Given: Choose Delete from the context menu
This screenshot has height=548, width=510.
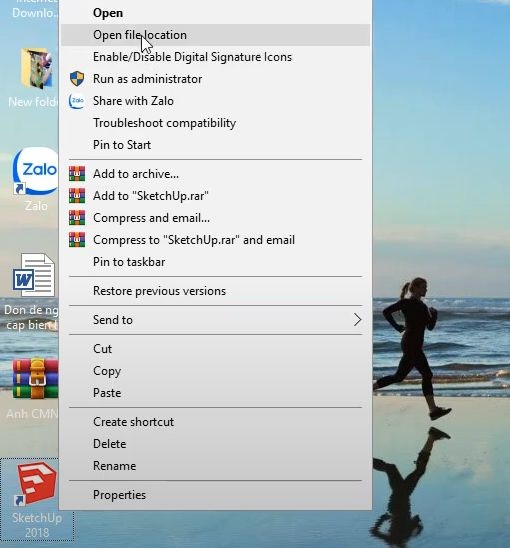Looking at the screenshot, I should coord(215,444).
